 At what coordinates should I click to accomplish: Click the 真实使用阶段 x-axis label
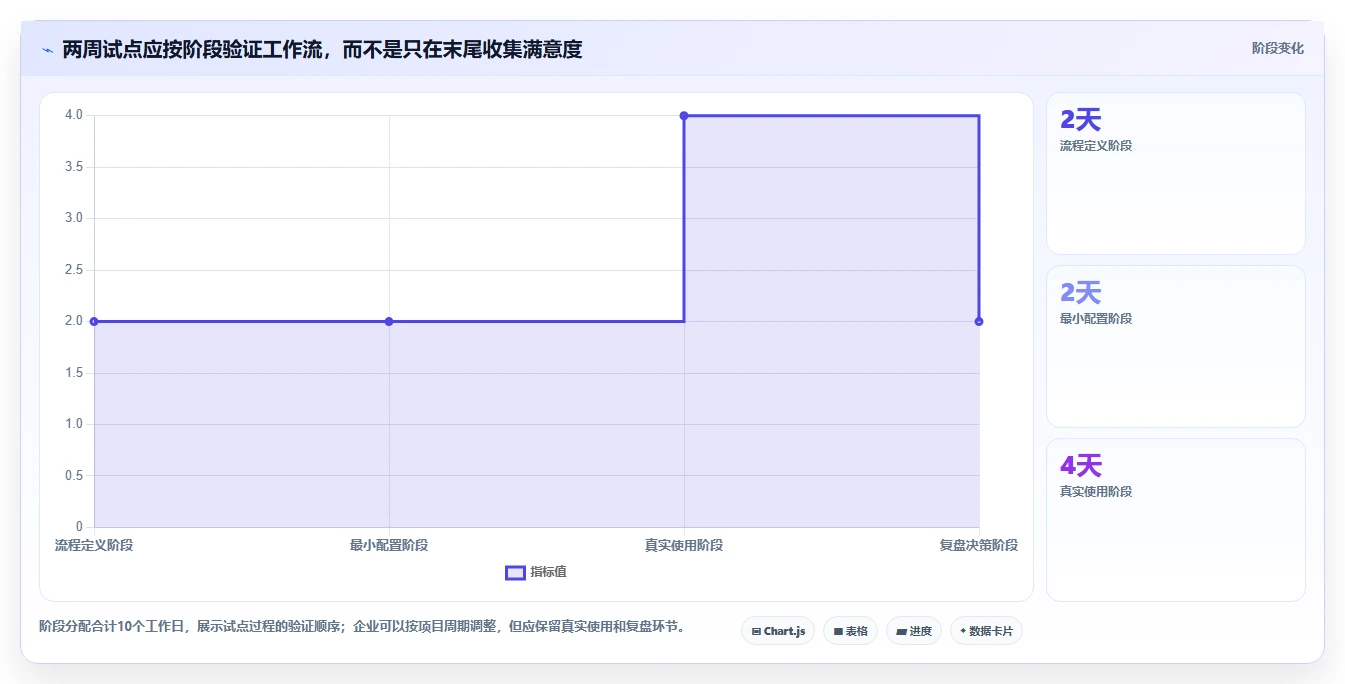click(x=684, y=545)
